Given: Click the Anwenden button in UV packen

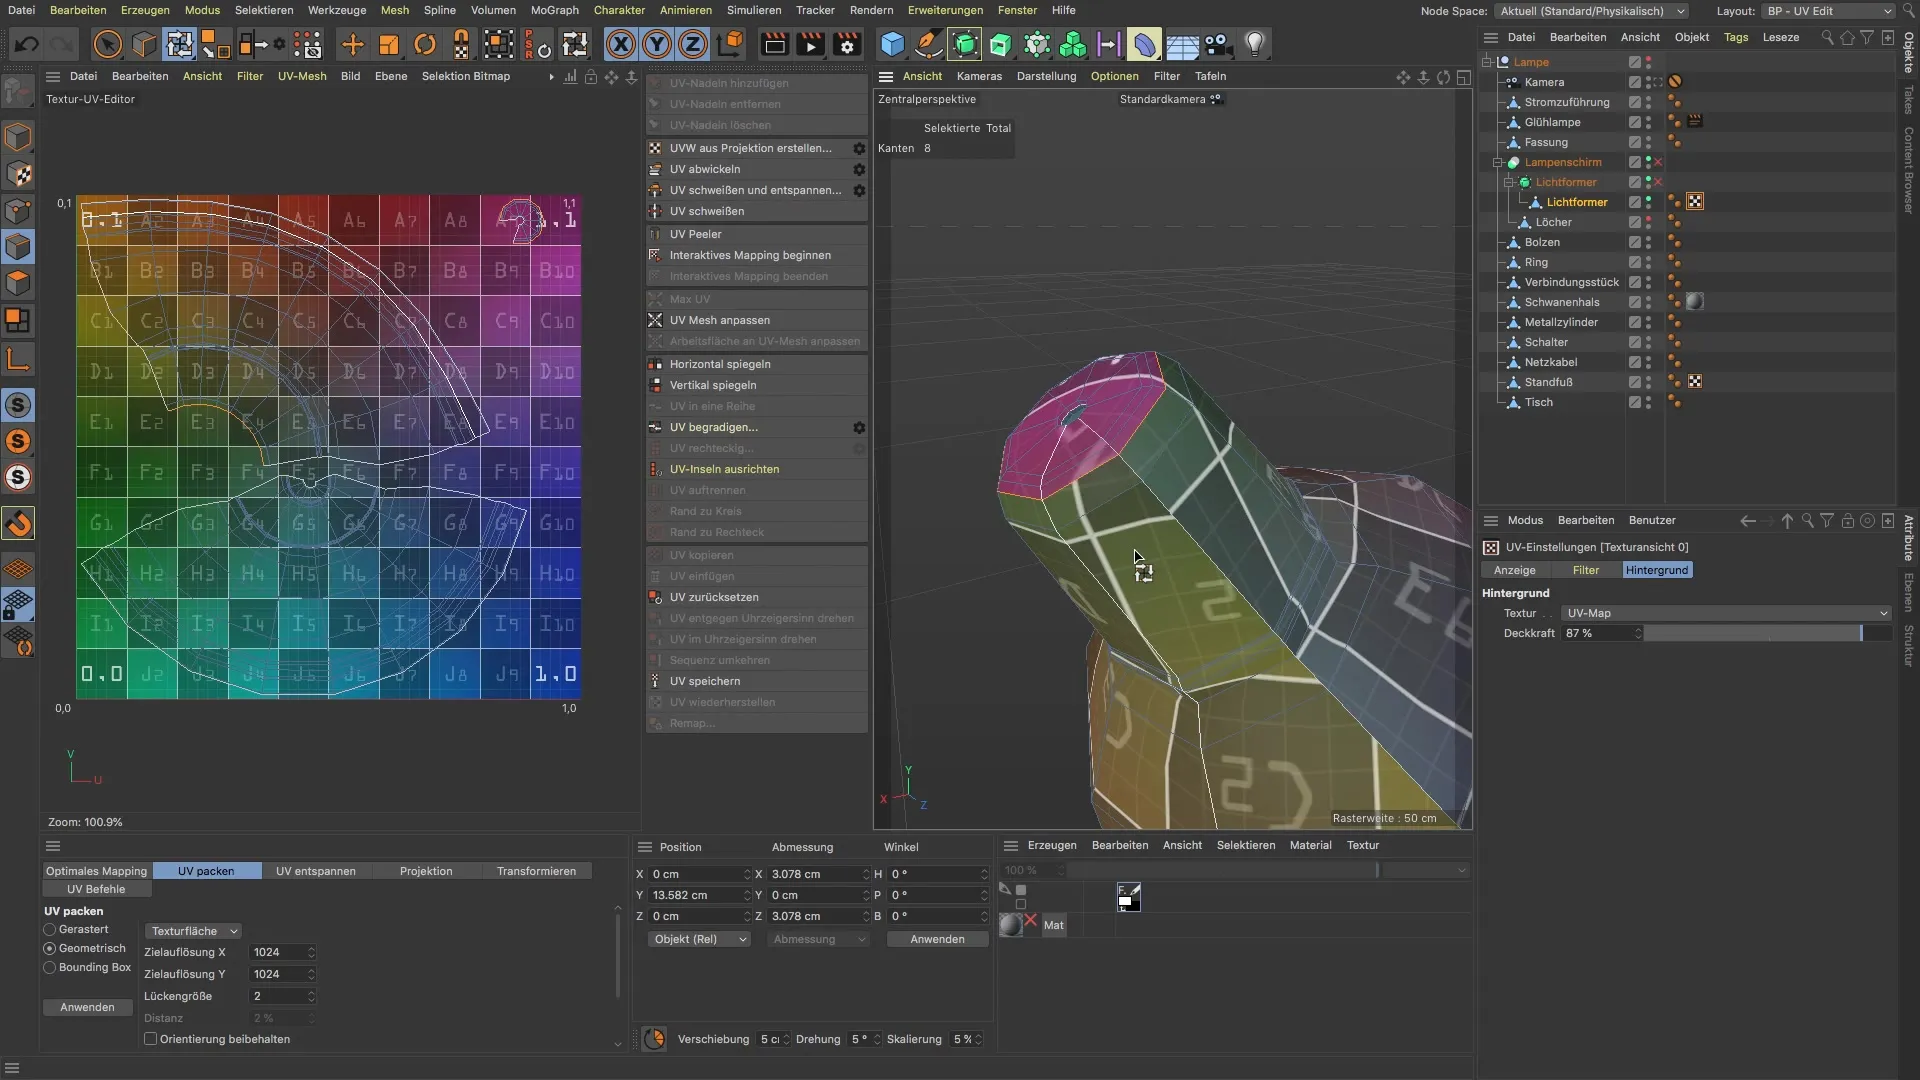Looking at the screenshot, I should click(x=87, y=1007).
